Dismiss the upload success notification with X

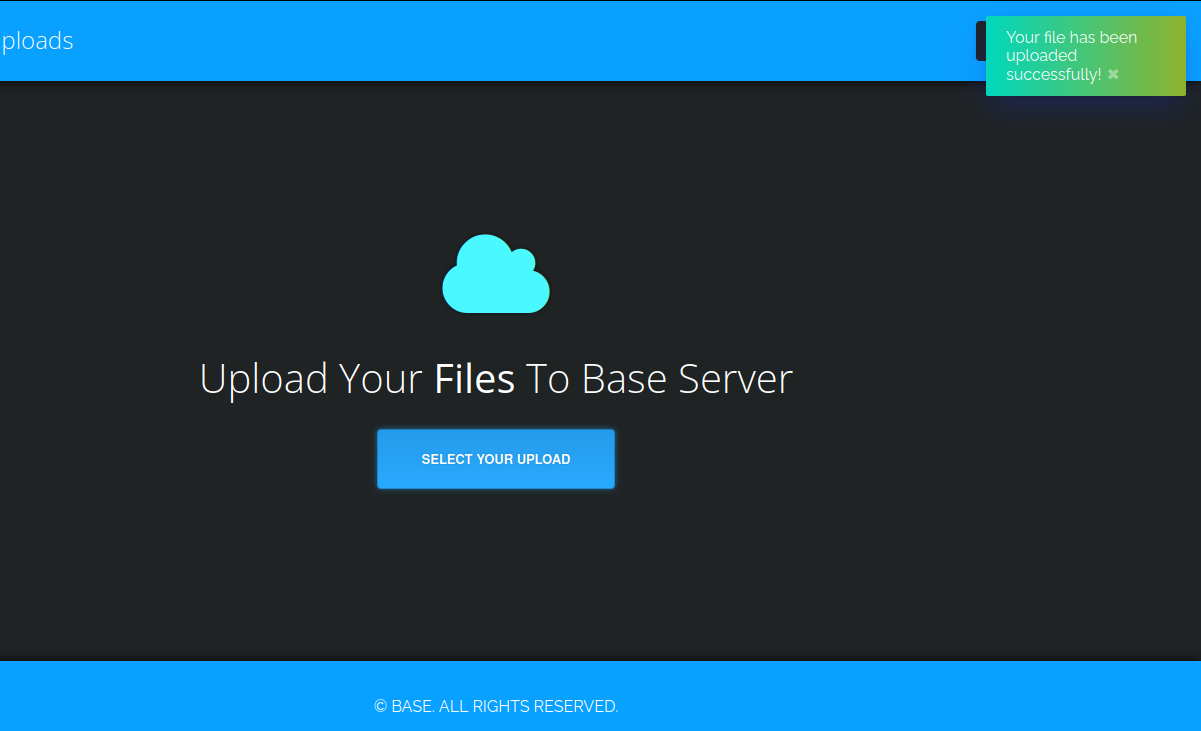pos(1113,75)
